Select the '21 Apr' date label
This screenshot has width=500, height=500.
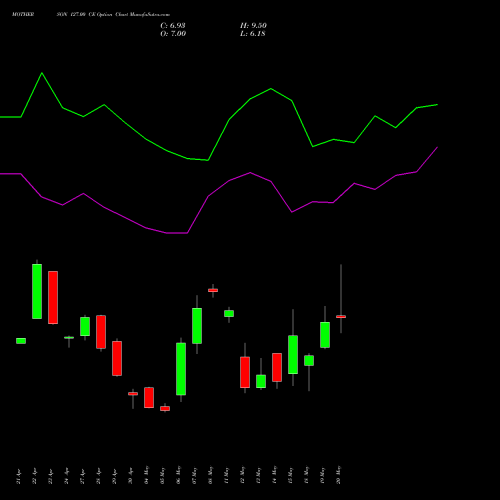click(x=19, y=477)
